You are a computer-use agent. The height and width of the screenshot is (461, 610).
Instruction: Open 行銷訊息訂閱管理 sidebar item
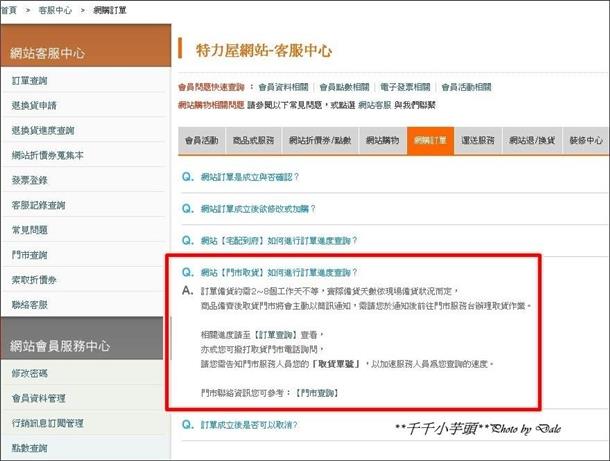[x=47, y=423]
